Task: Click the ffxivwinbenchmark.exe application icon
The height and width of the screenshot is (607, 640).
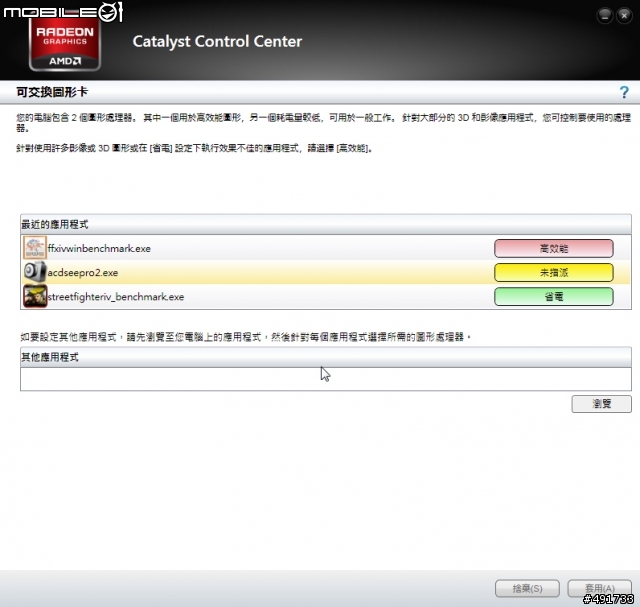Action: click(35, 248)
